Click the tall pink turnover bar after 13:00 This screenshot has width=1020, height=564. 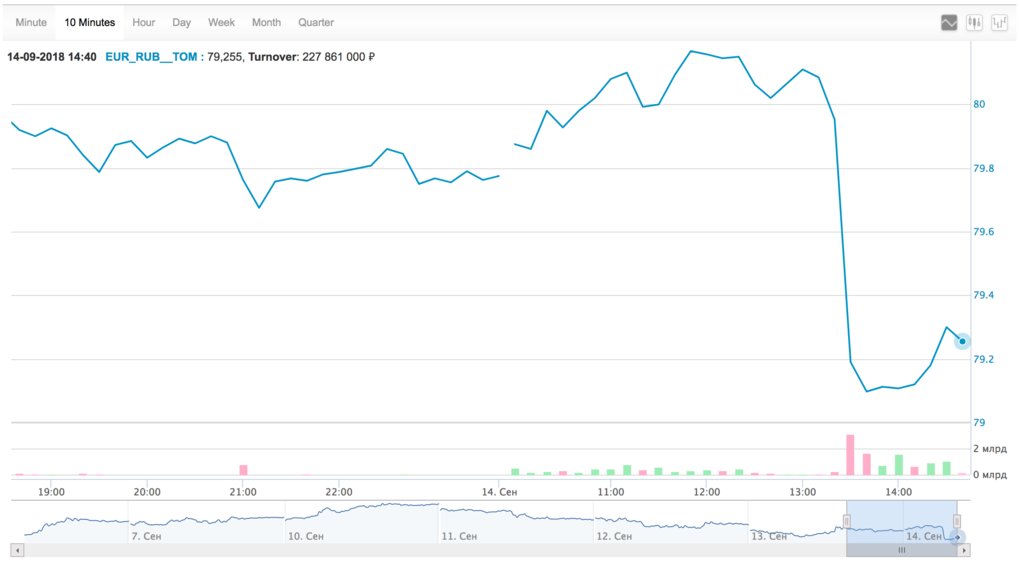pos(850,455)
